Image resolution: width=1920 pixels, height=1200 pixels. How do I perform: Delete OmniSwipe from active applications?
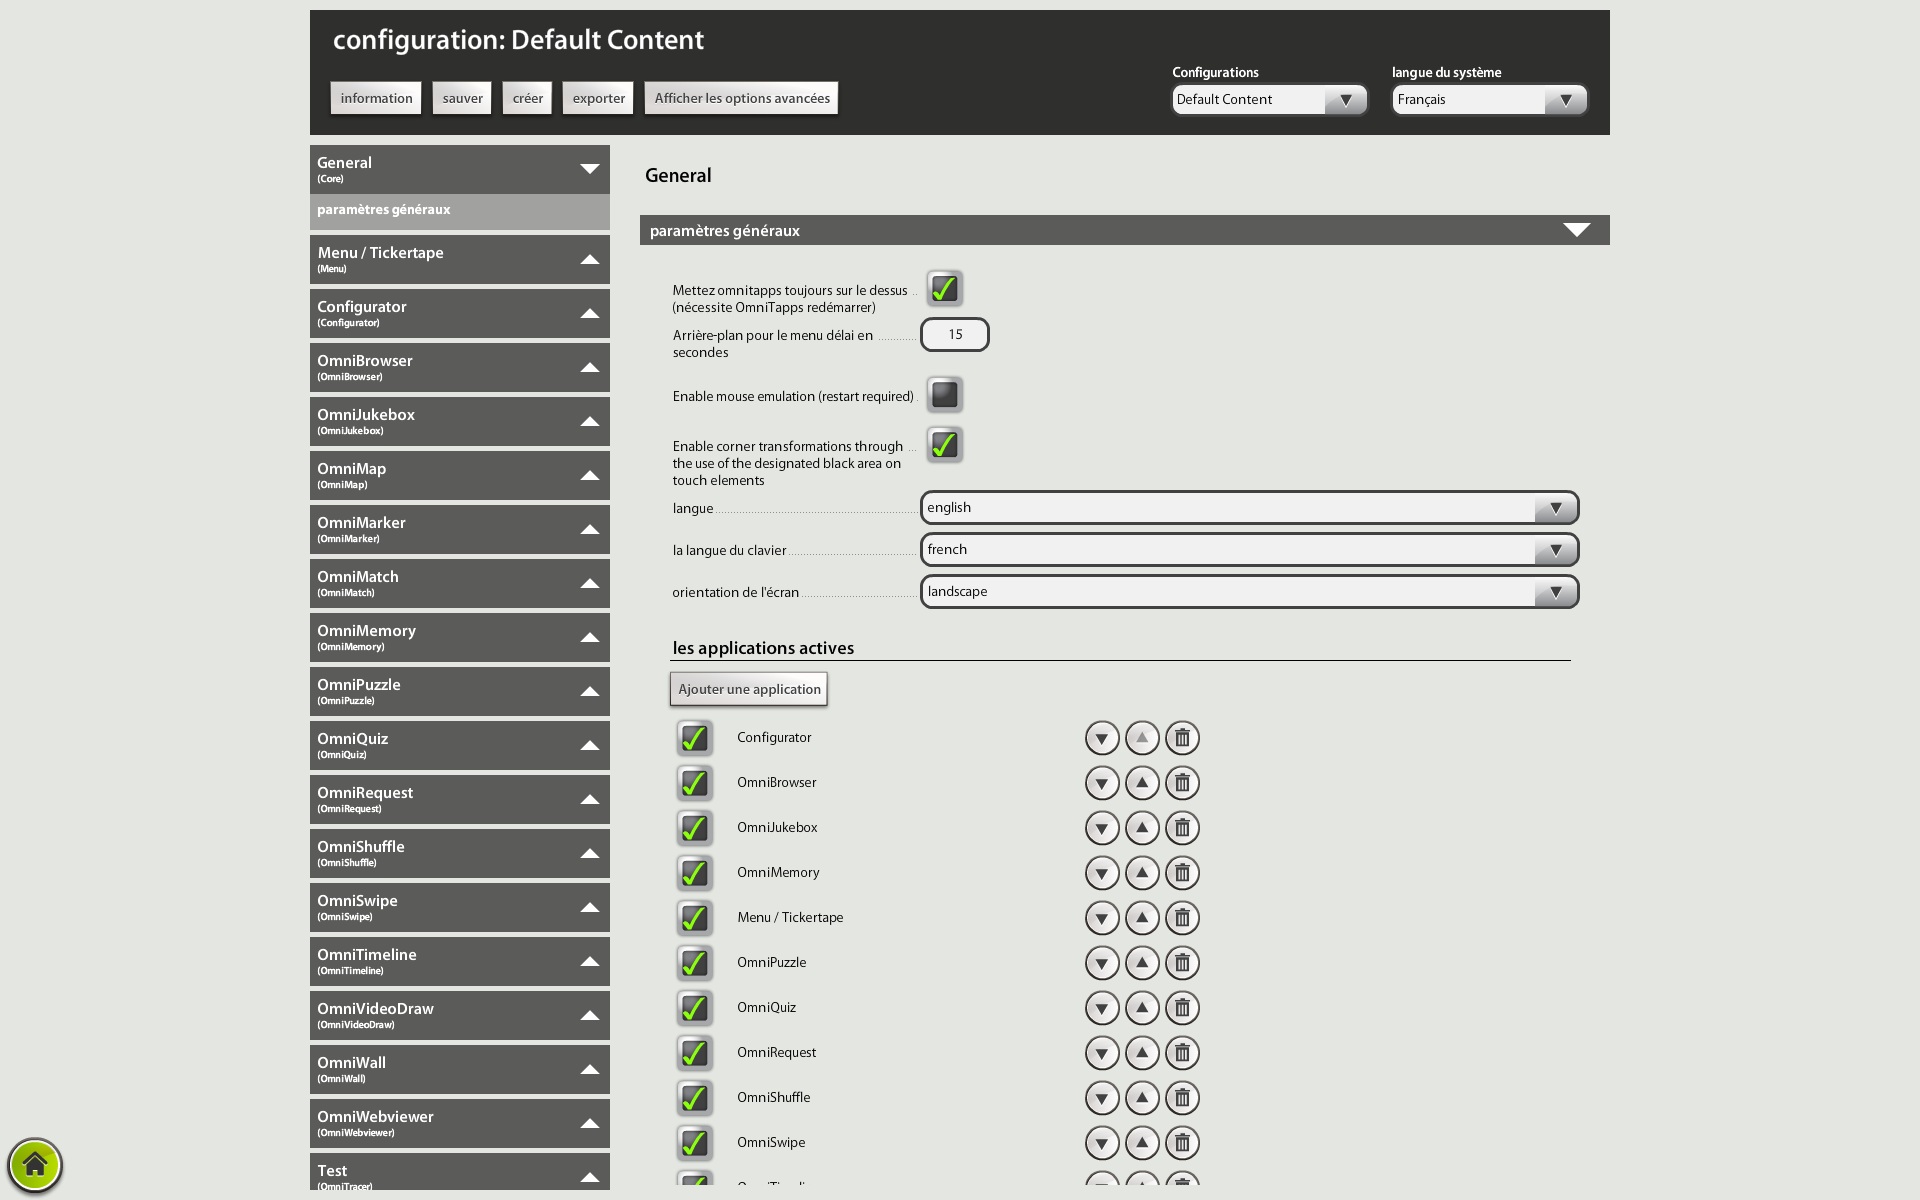(x=1182, y=1143)
